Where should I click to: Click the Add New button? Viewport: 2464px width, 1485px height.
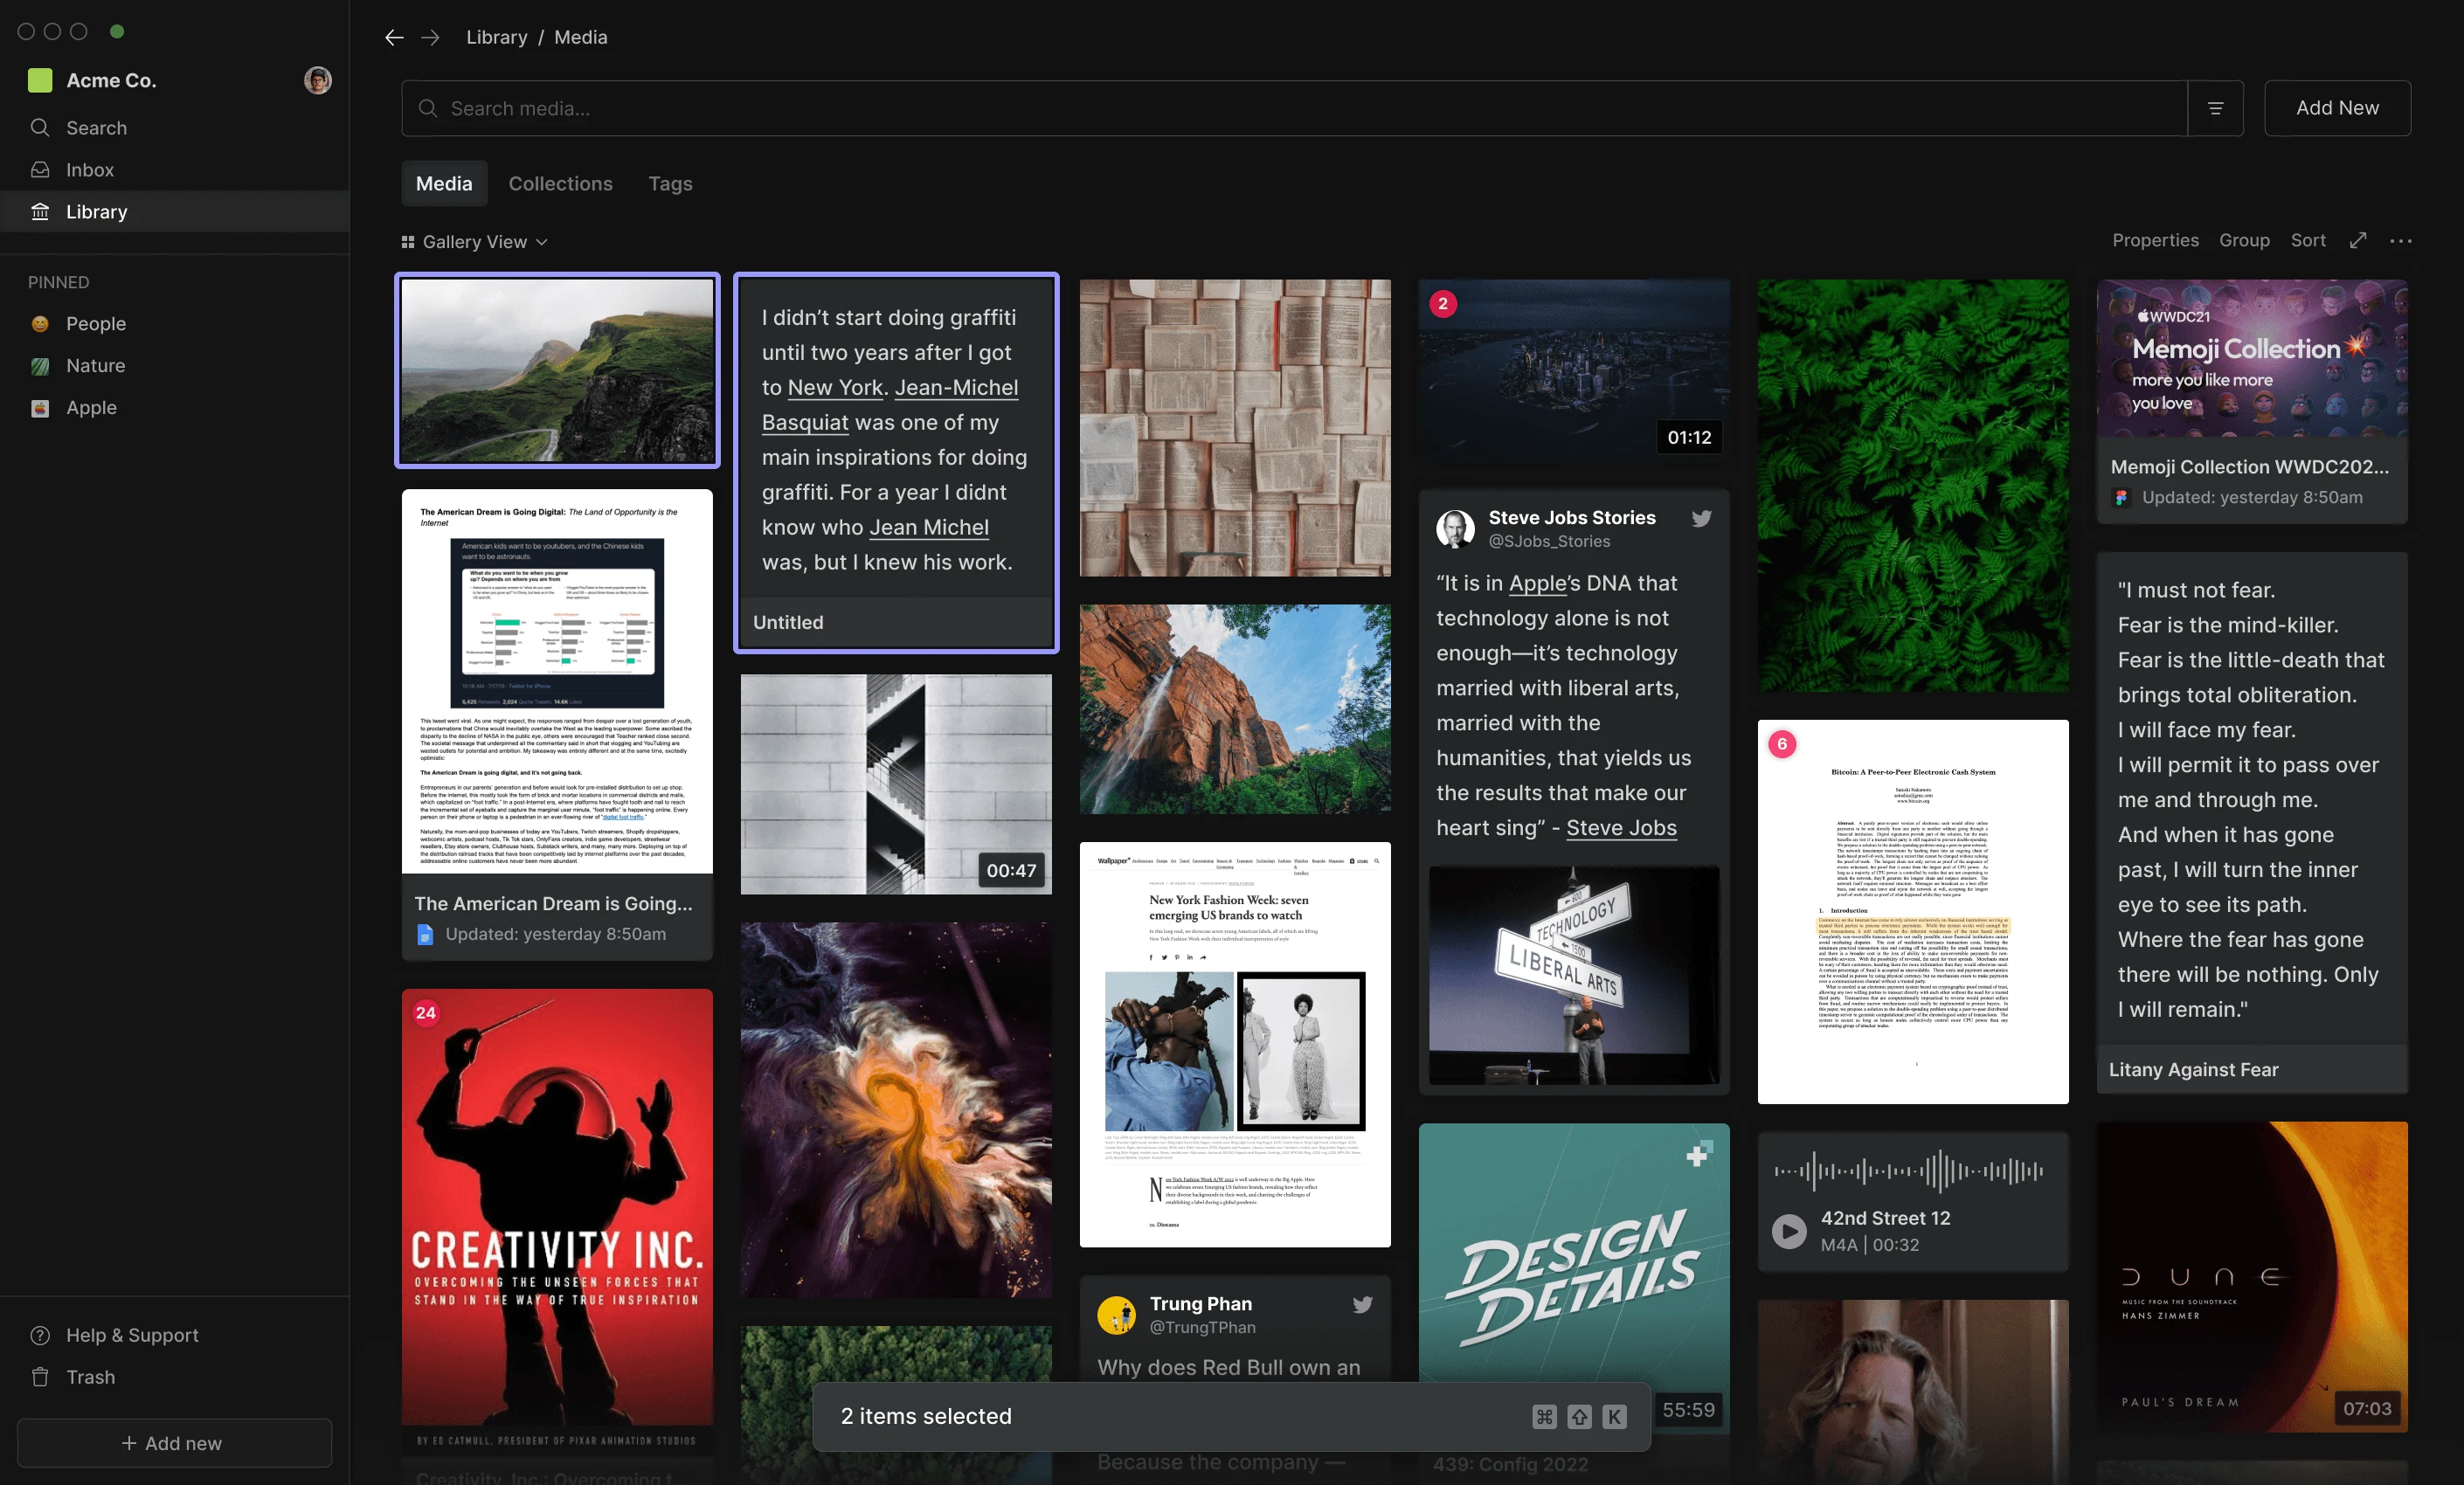pos(2337,108)
